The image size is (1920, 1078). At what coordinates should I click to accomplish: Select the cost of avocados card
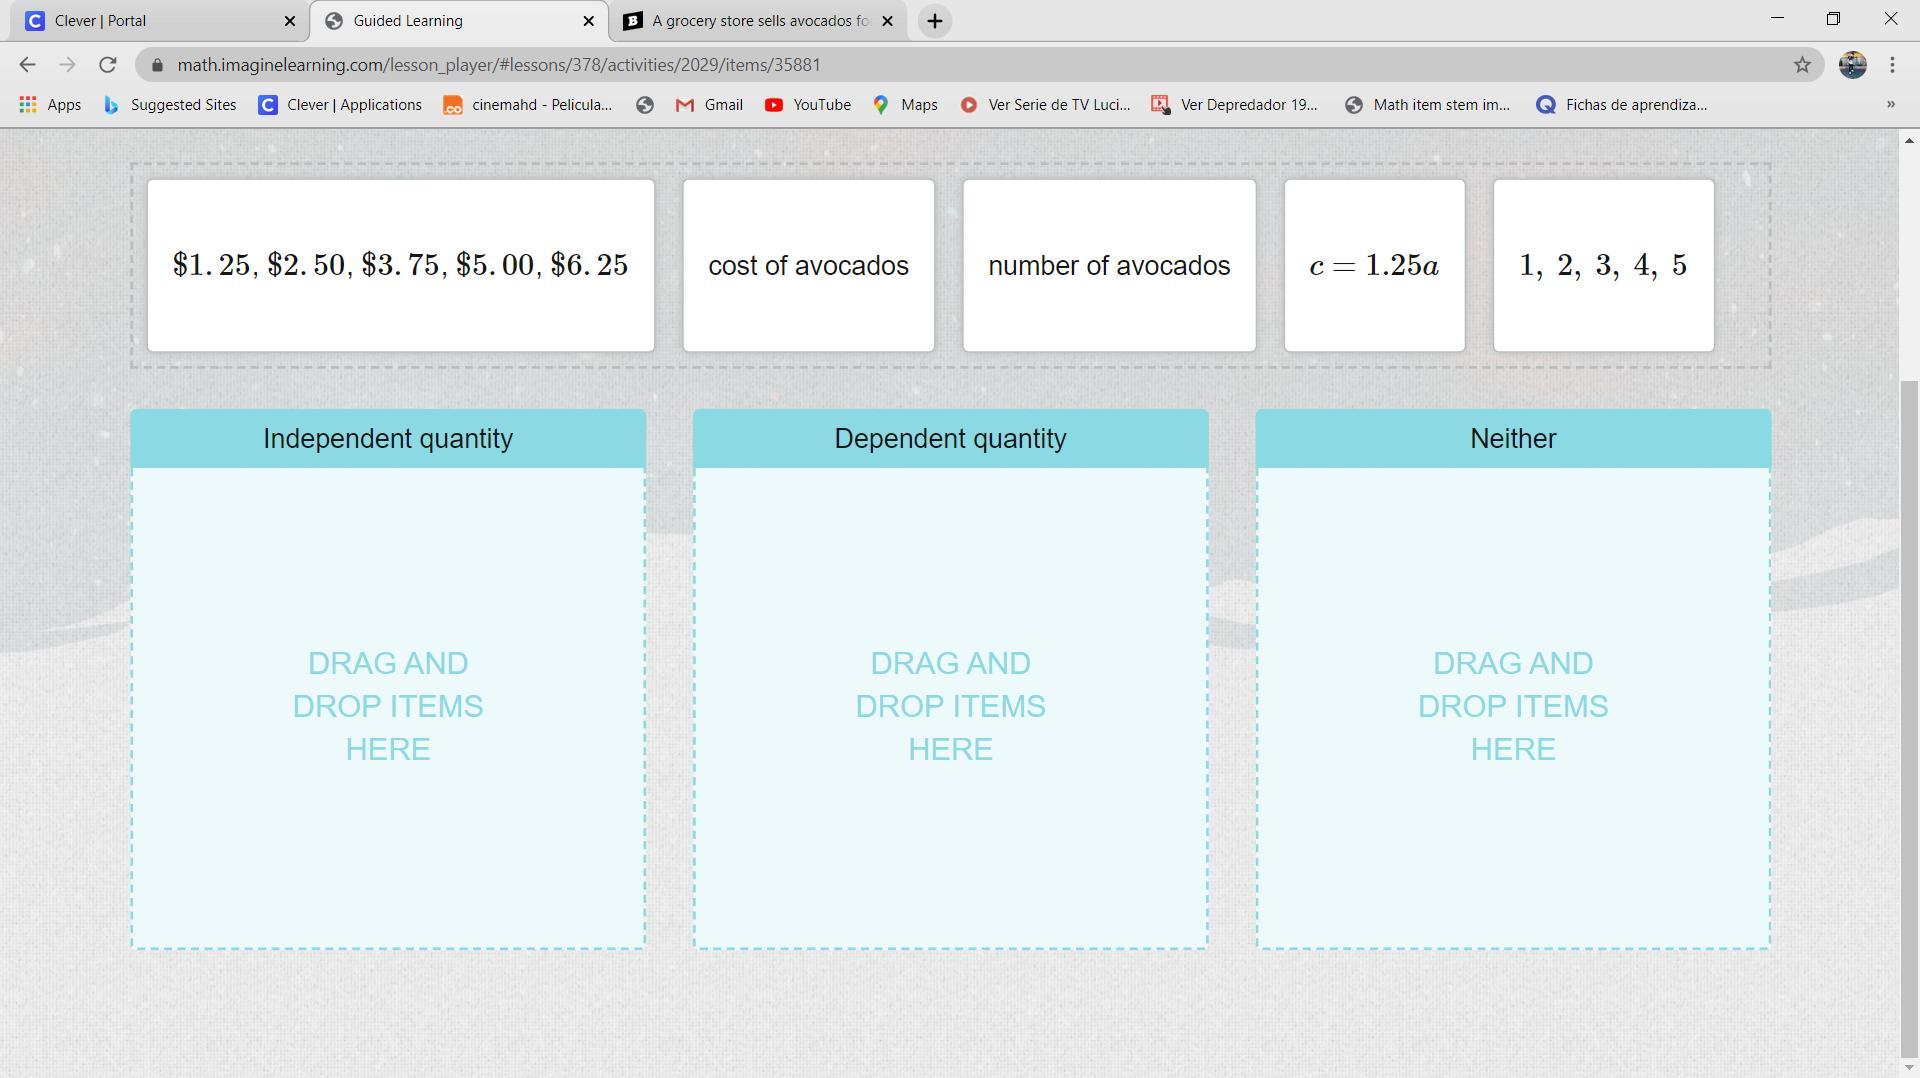click(x=809, y=266)
